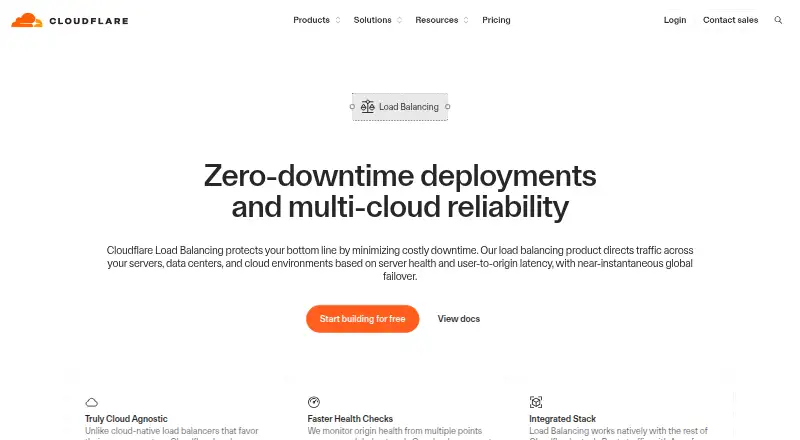Click the gauge icon above Faster Health Checks
Image resolution: width=800 pixels, height=440 pixels.
(314, 402)
